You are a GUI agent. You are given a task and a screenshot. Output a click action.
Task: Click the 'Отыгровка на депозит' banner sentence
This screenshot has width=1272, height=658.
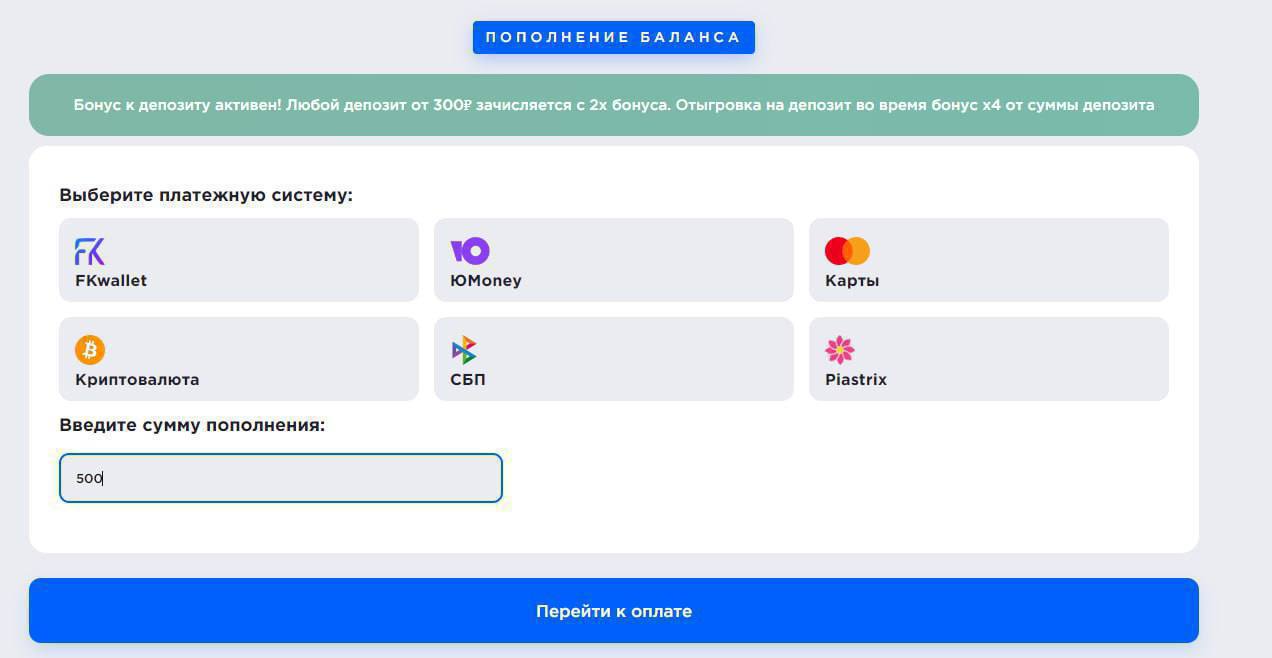click(x=914, y=105)
